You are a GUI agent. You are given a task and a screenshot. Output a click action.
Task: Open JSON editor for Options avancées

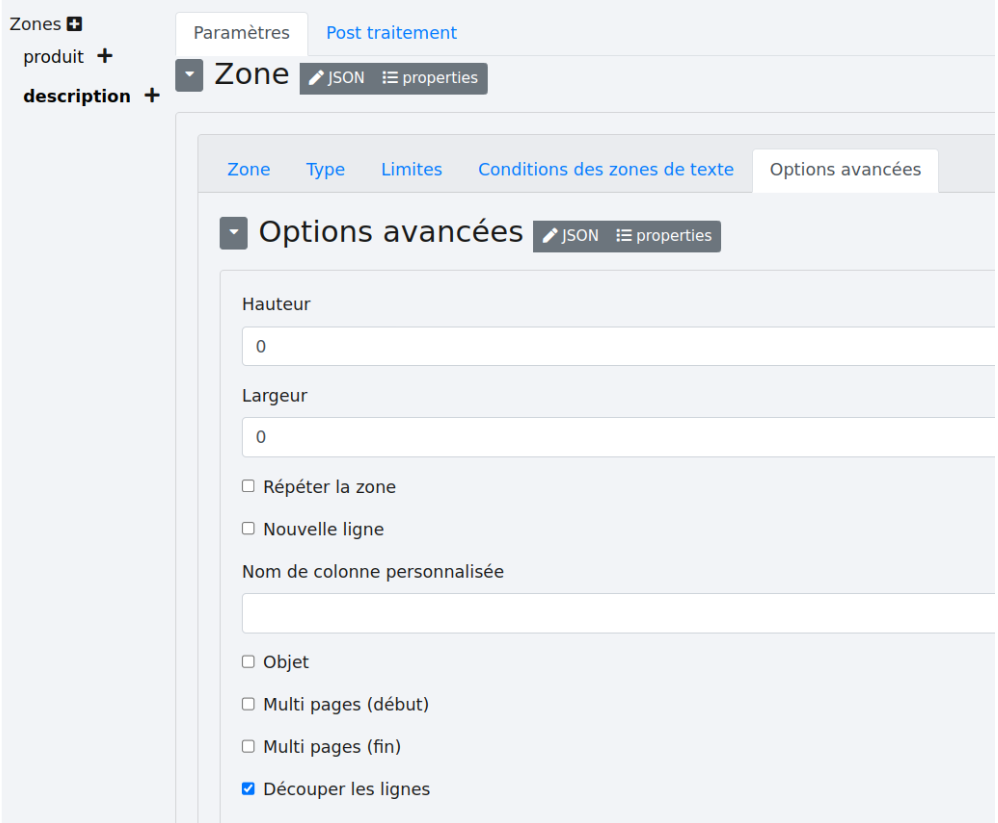[570, 236]
